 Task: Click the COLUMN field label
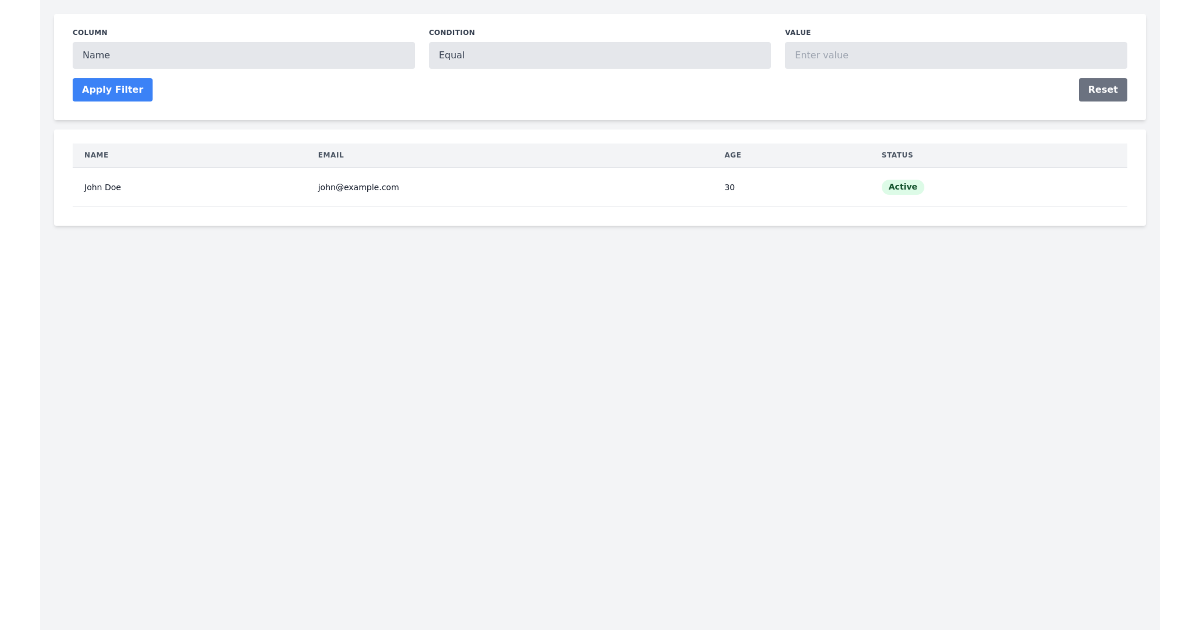(x=90, y=32)
